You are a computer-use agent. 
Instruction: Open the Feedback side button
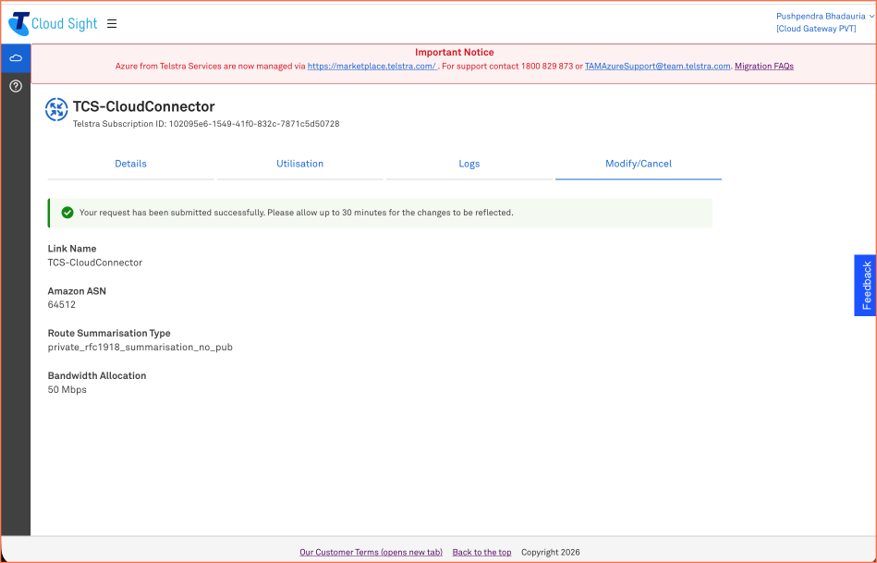[865, 285]
